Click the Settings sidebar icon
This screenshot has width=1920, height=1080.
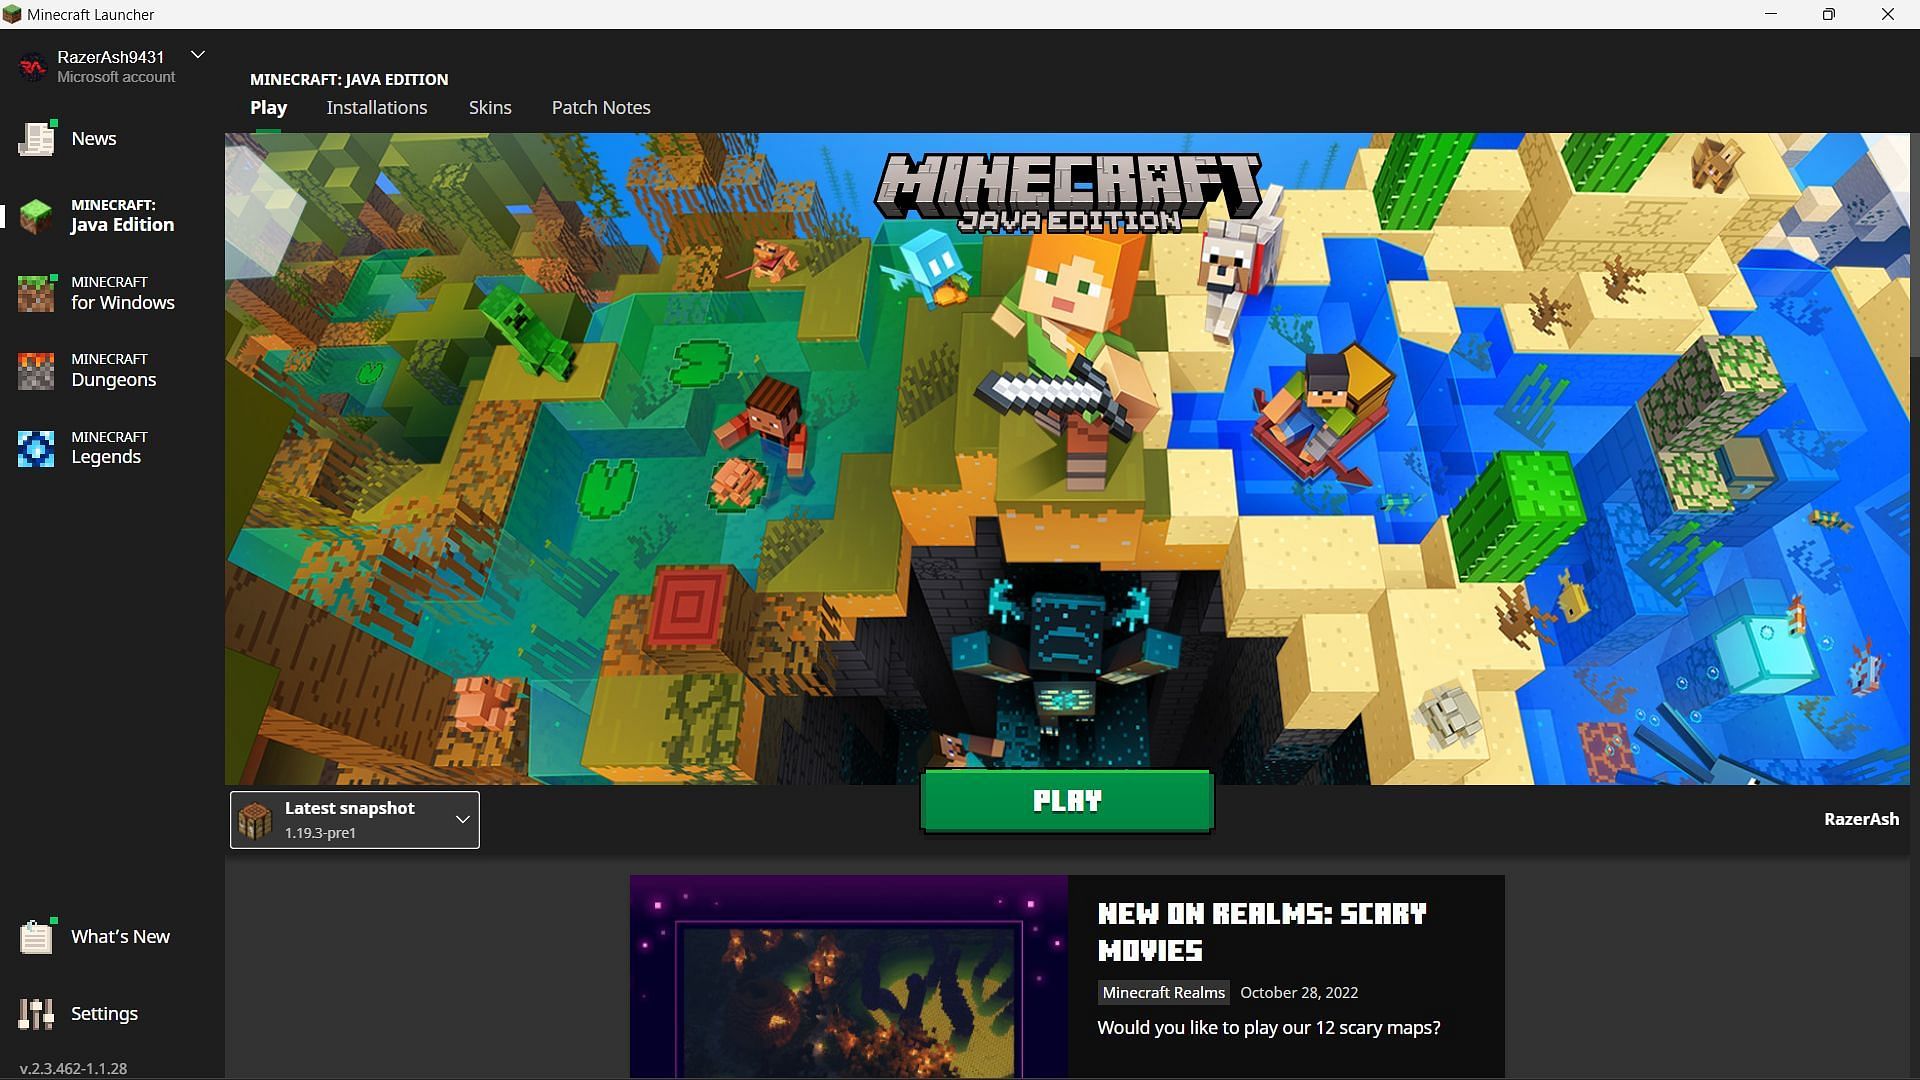click(37, 1013)
